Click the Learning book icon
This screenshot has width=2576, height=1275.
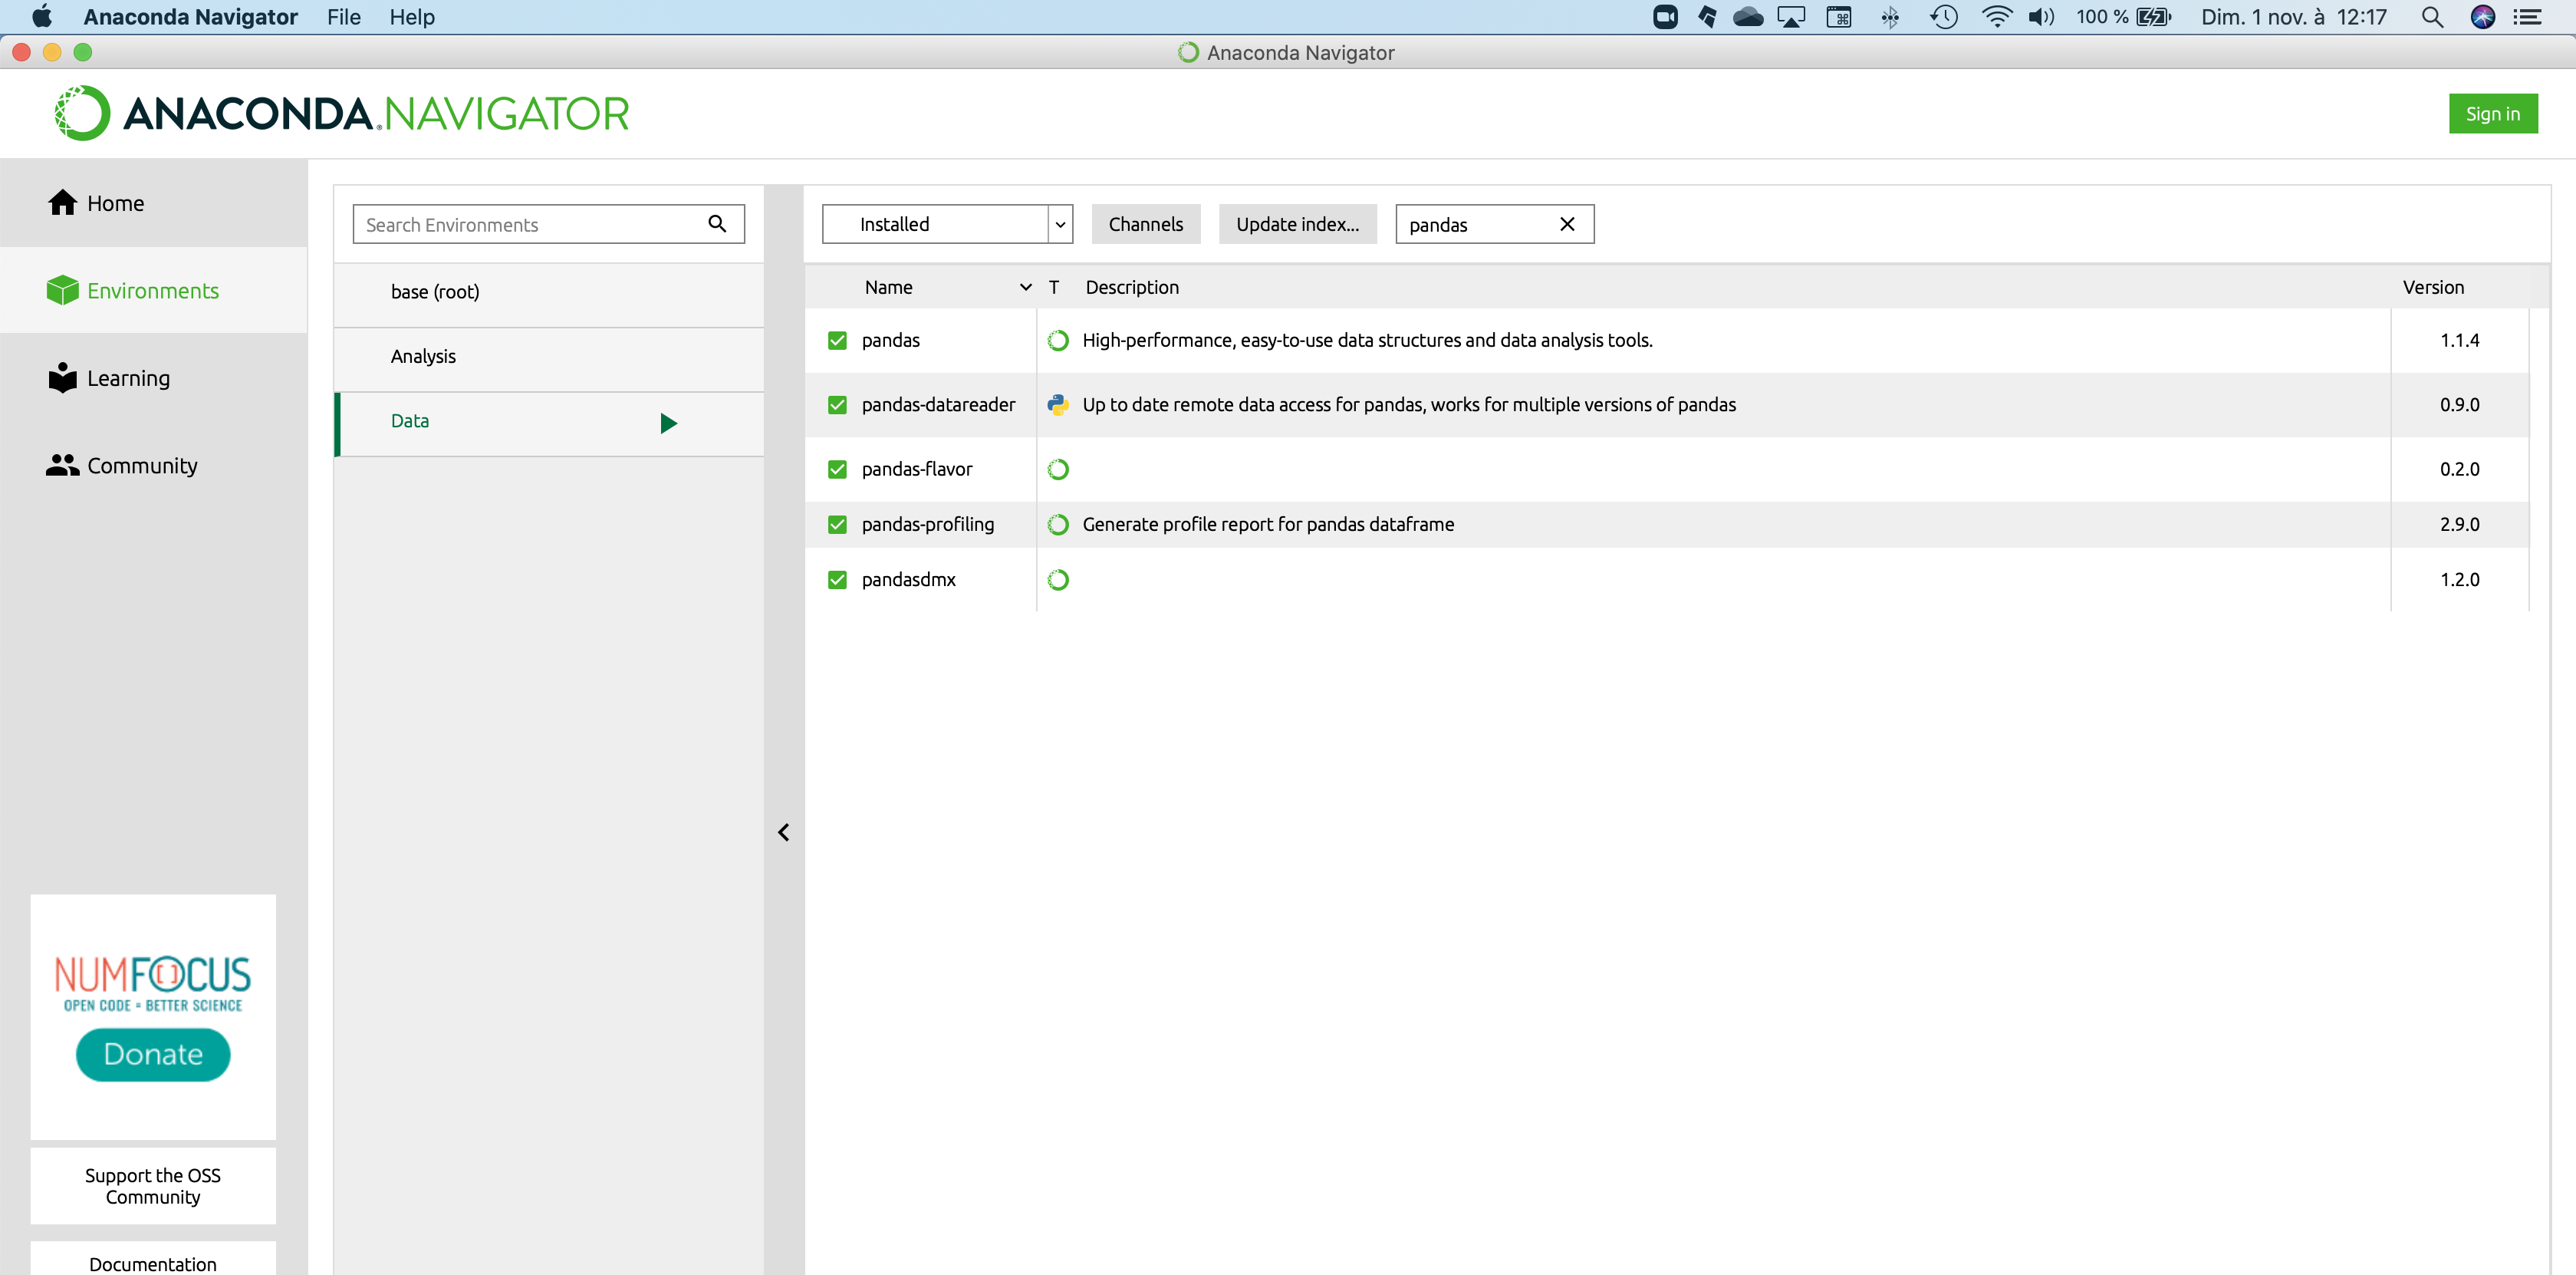pyautogui.click(x=62, y=378)
